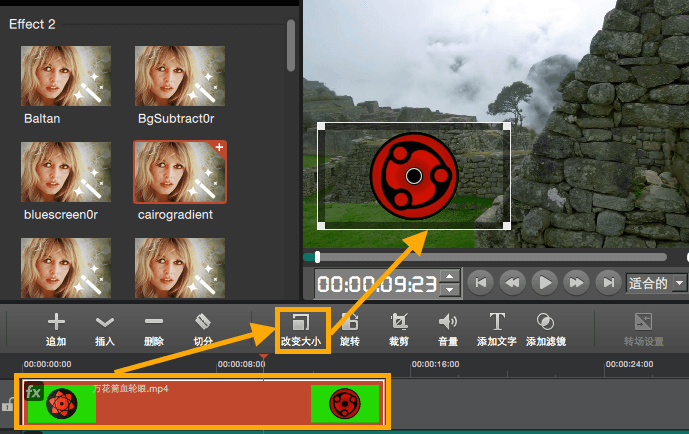
Task: Click the fx badge on the clip
Action: pos(33,391)
